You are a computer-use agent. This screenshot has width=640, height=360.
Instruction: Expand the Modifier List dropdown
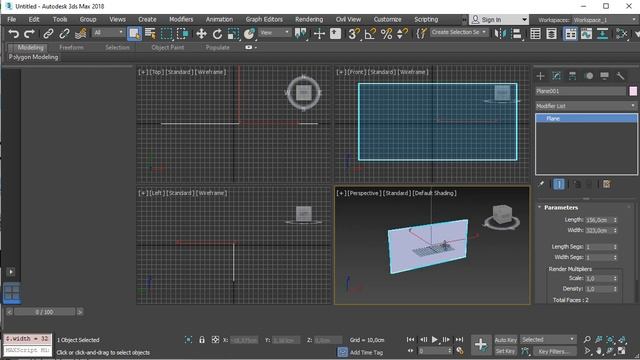586,106
